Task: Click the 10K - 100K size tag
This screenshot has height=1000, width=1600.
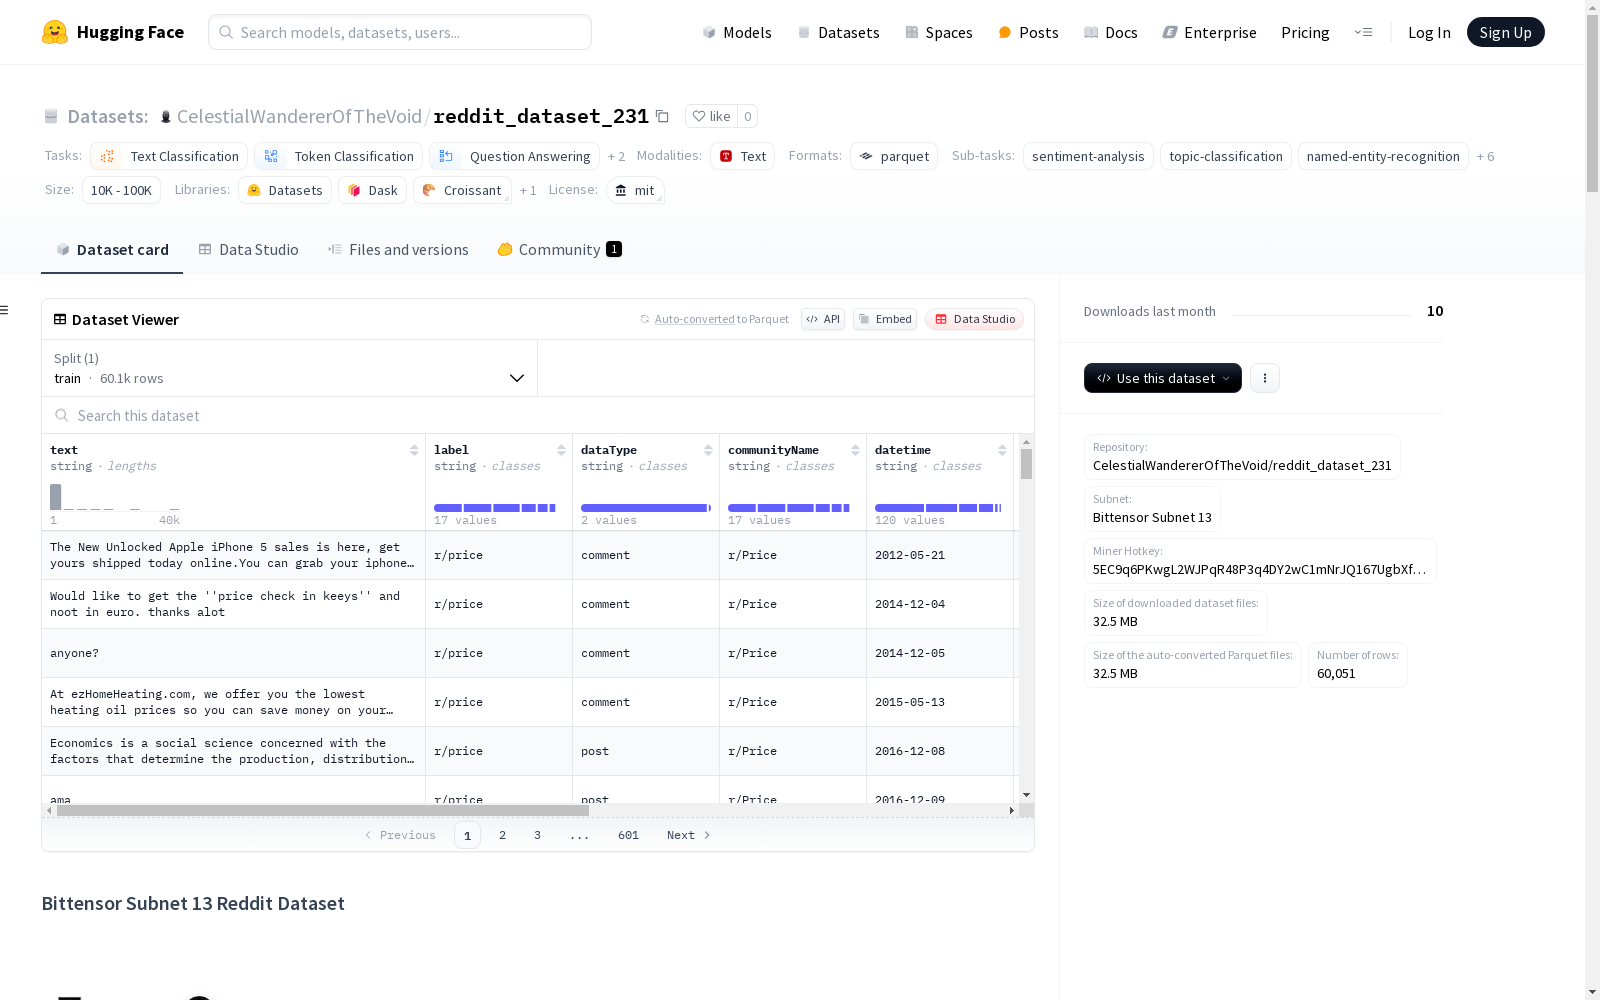Action: coord(121,190)
